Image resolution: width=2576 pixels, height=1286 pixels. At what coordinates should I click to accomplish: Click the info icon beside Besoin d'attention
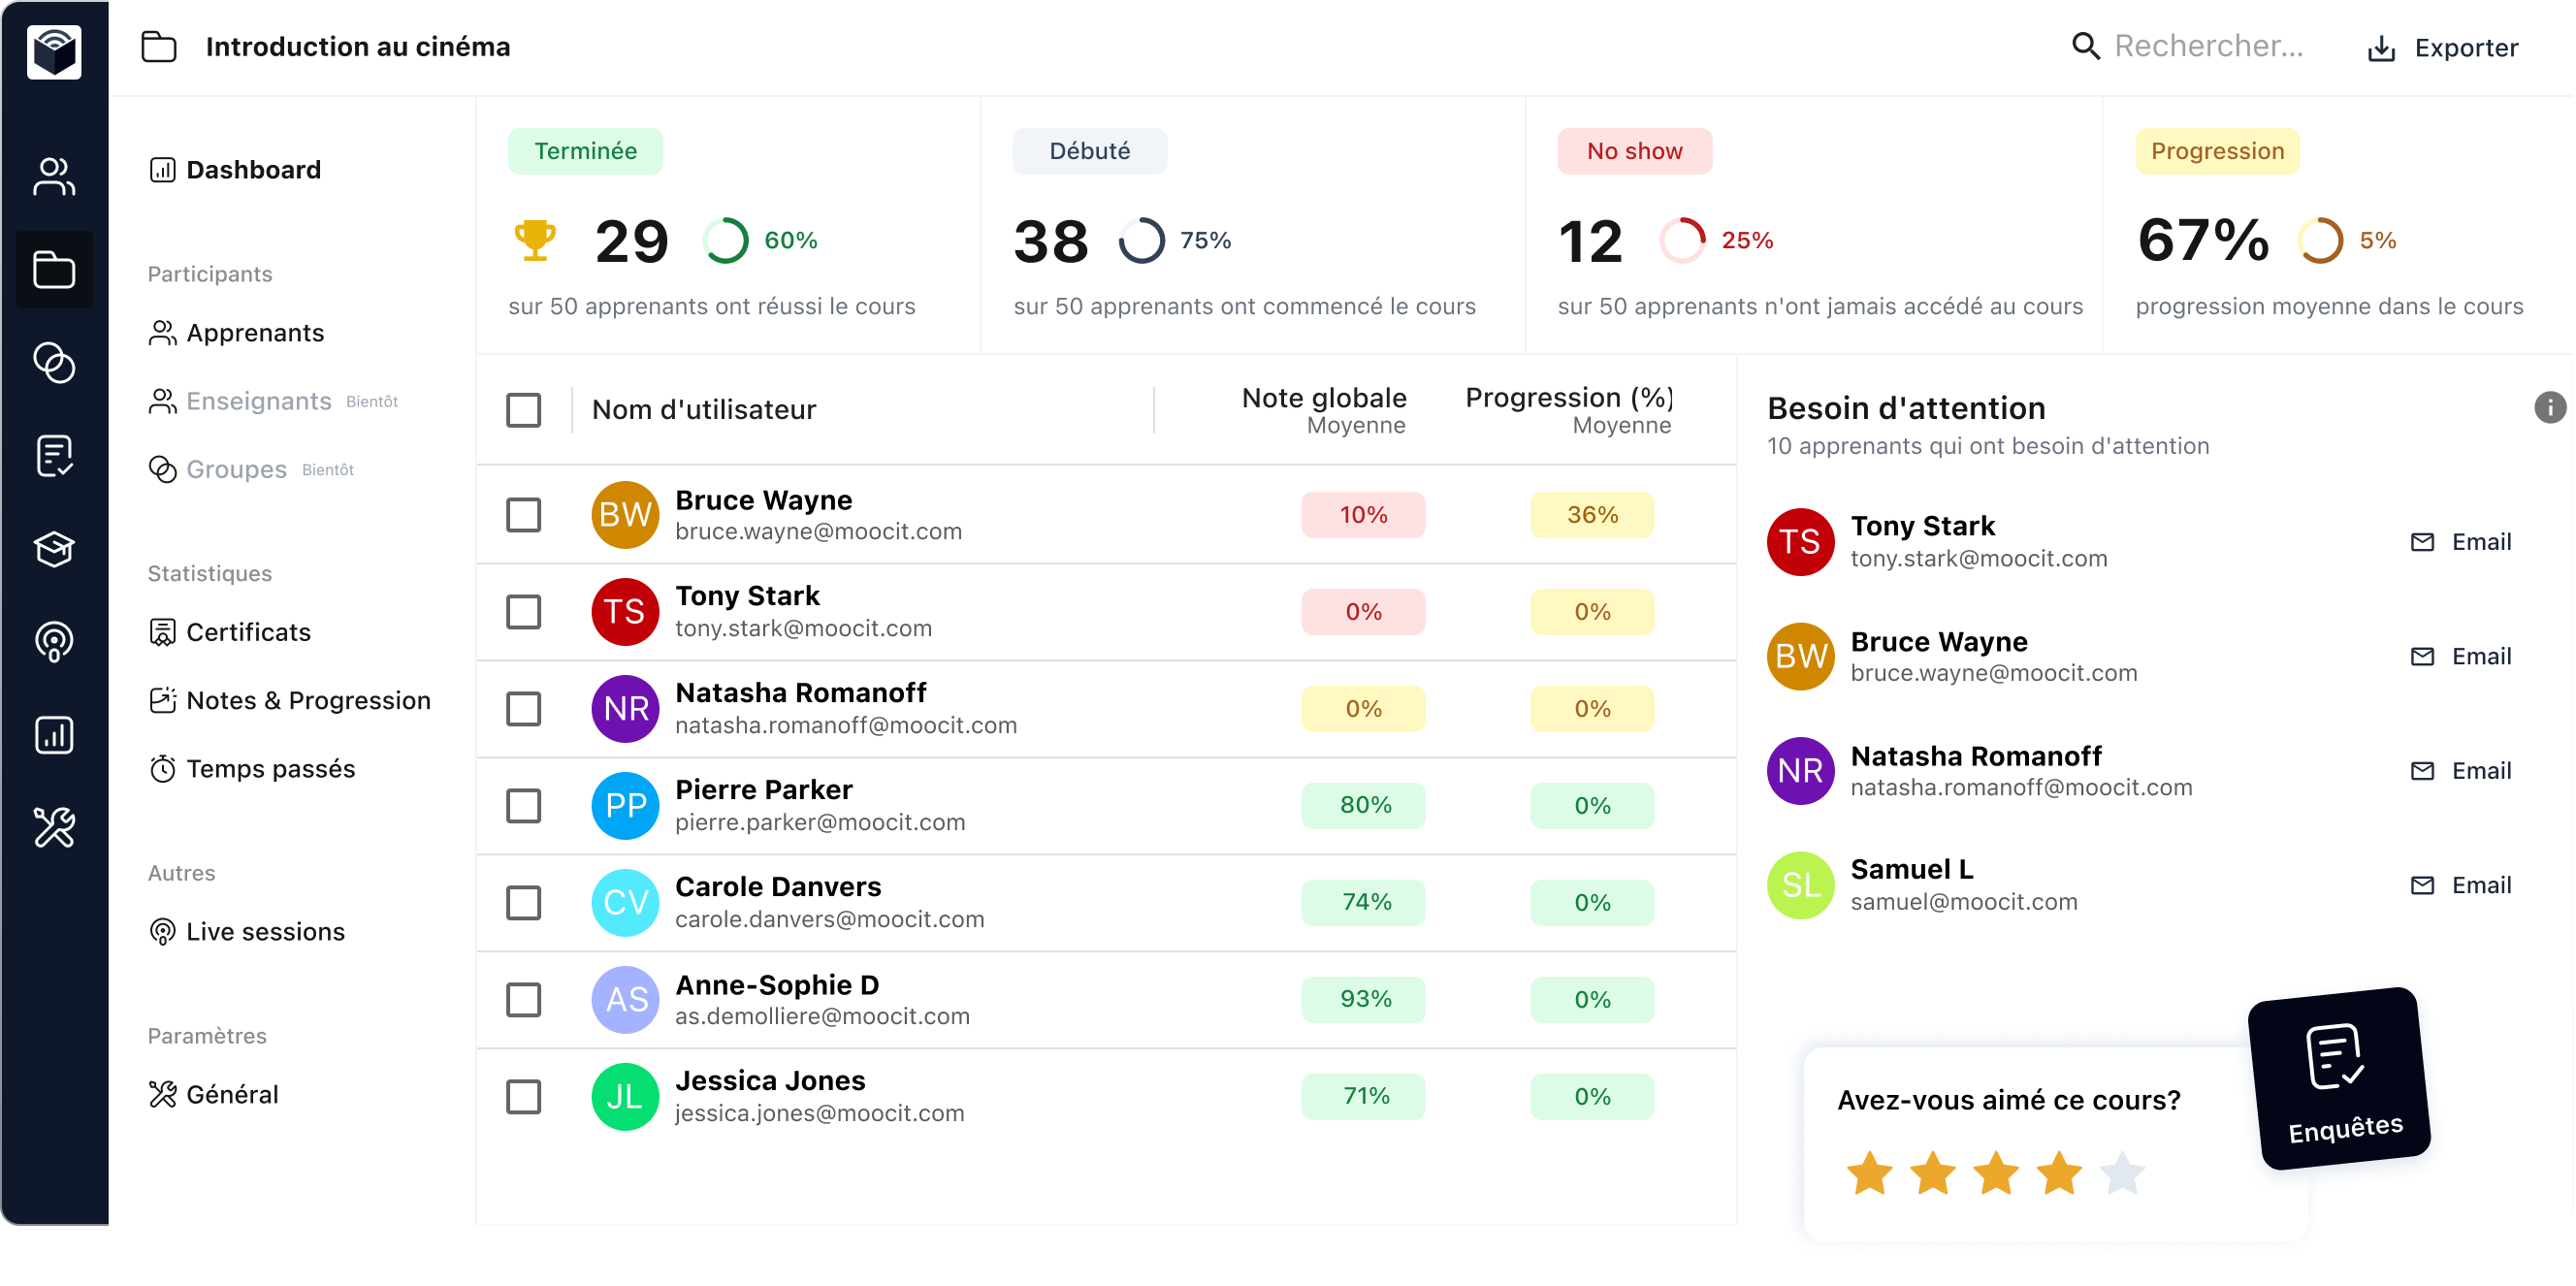pos(2549,407)
